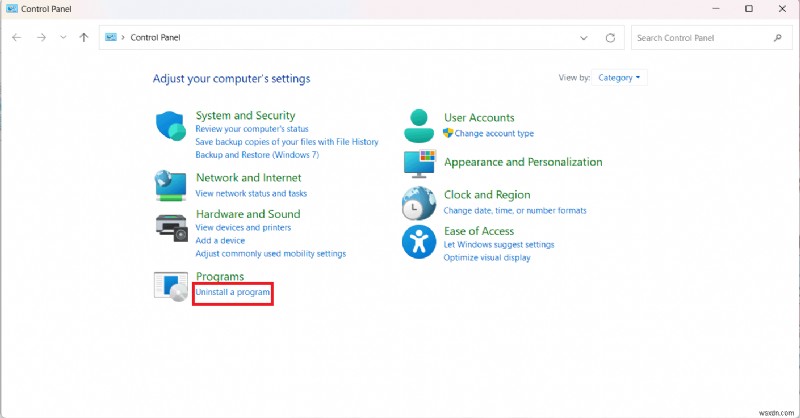Click Optimize visual display link
This screenshot has width=800, height=418.
[487, 258]
